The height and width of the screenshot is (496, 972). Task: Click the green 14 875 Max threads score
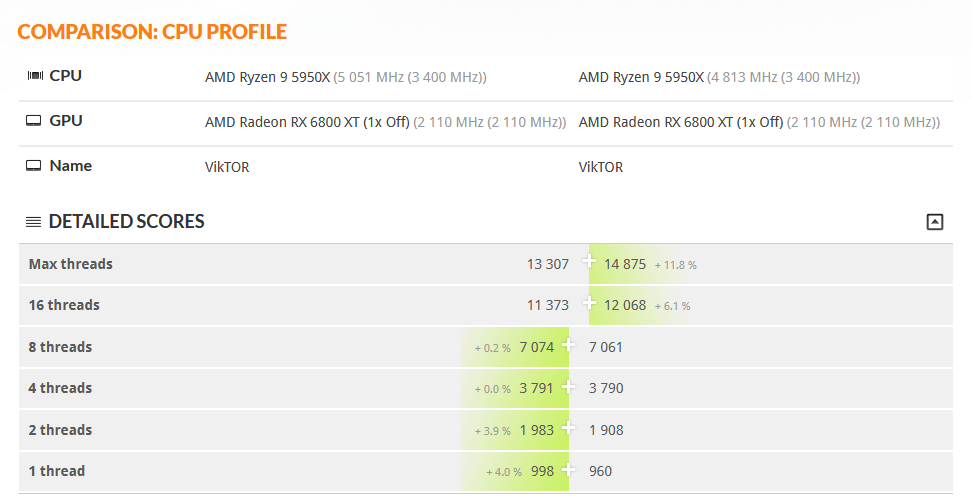coord(625,264)
